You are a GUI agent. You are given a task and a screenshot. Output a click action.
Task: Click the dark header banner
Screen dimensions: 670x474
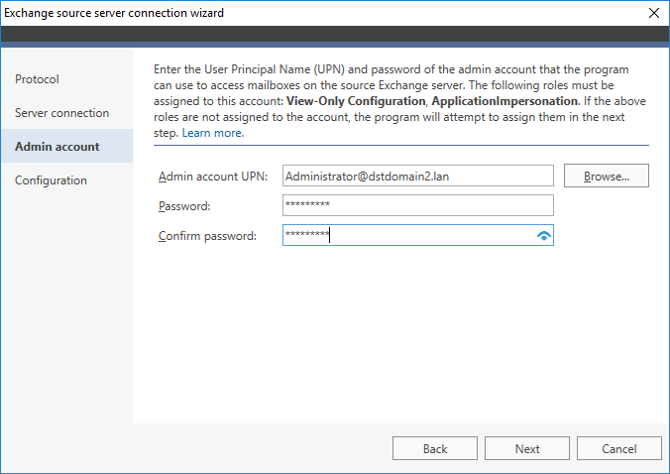coord(335,36)
